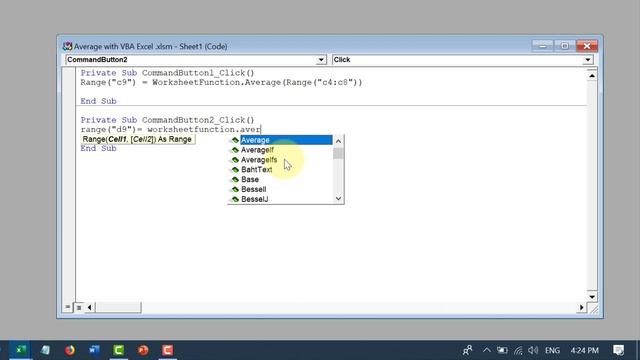
Task: Click the method icon beside BahtText
Action: pos(235,169)
